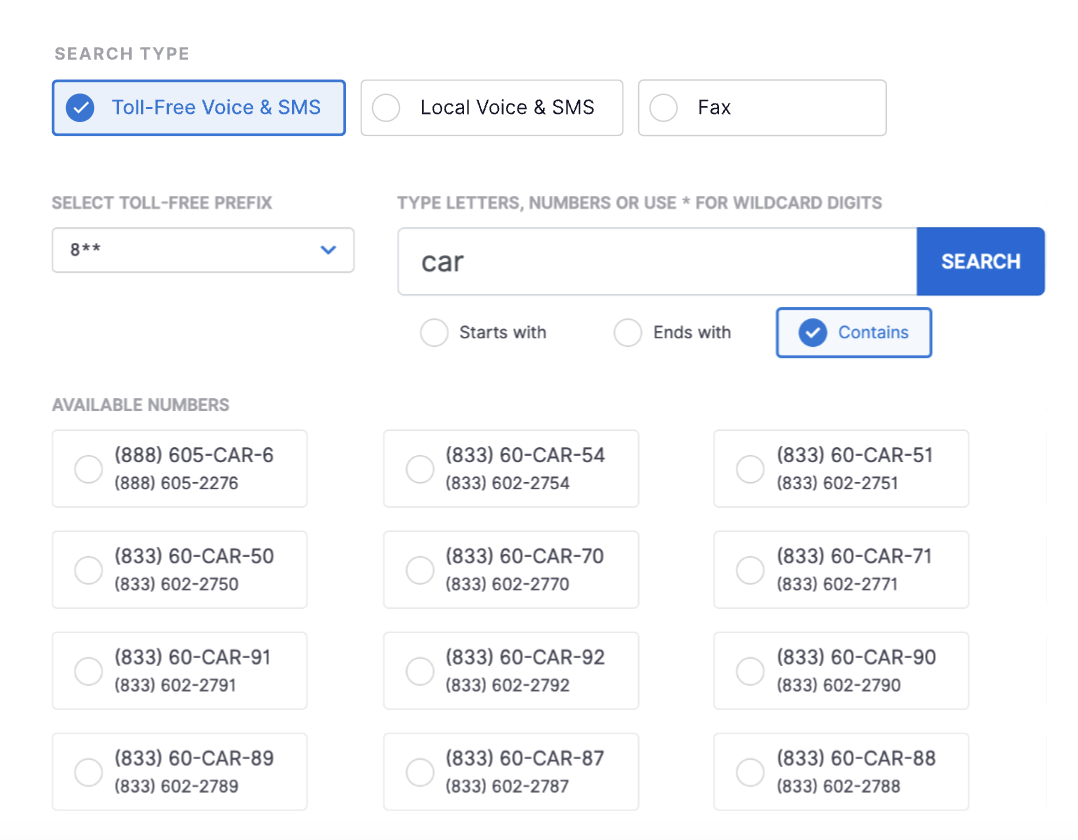Image resolution: width=1078 pixels, height=840 pixels.
Task: Pick number (833) 60-CAR-50
Action: (x=179, y=570)
